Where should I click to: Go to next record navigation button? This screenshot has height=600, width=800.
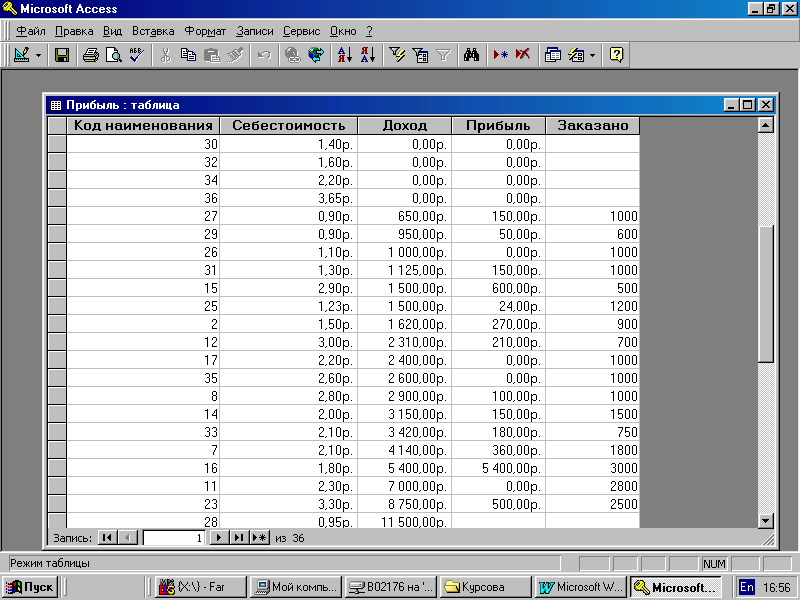(x=218, y=538)
